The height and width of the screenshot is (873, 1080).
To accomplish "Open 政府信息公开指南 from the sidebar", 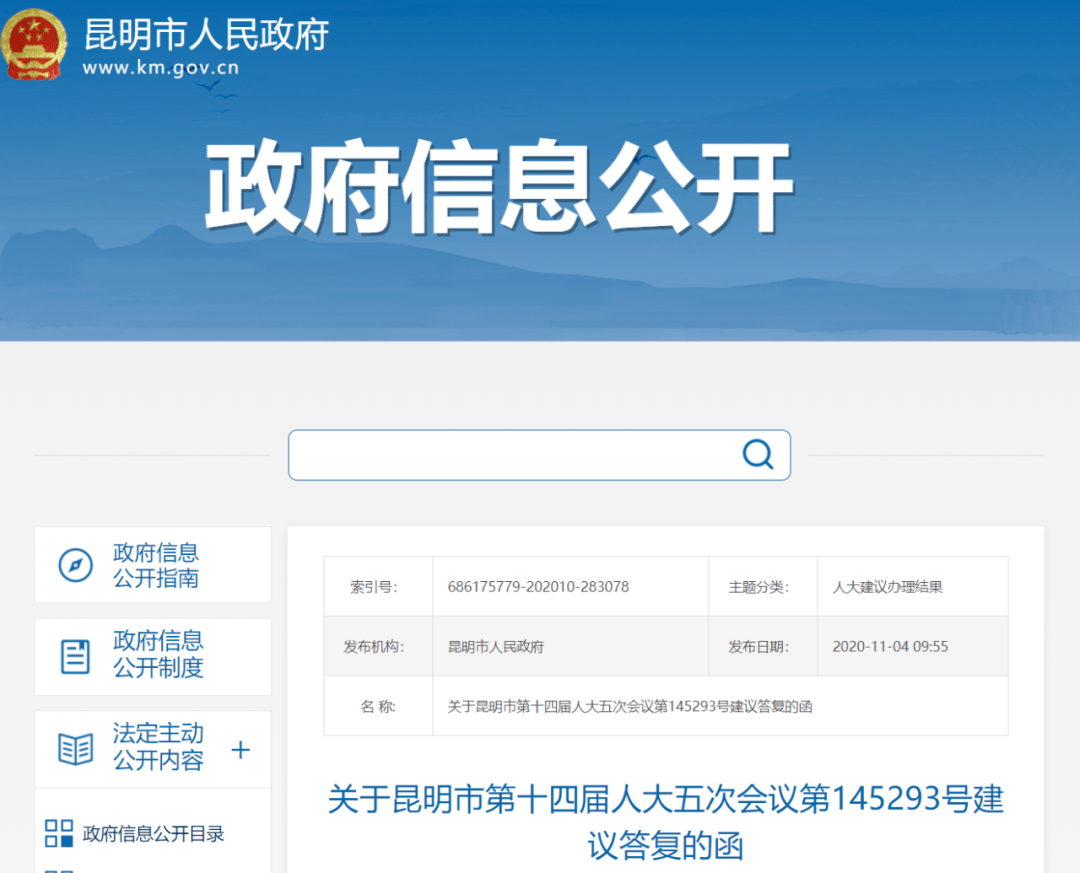I will (x=156, y=565).
